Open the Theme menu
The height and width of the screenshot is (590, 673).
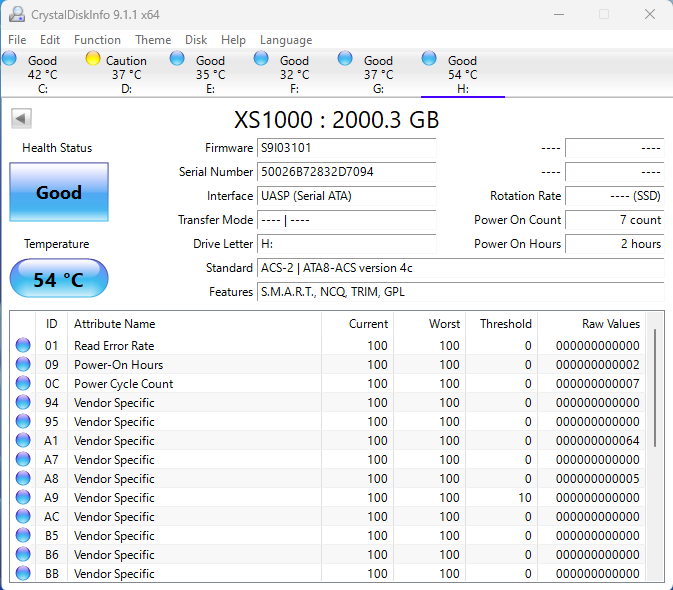coord(153,40)
